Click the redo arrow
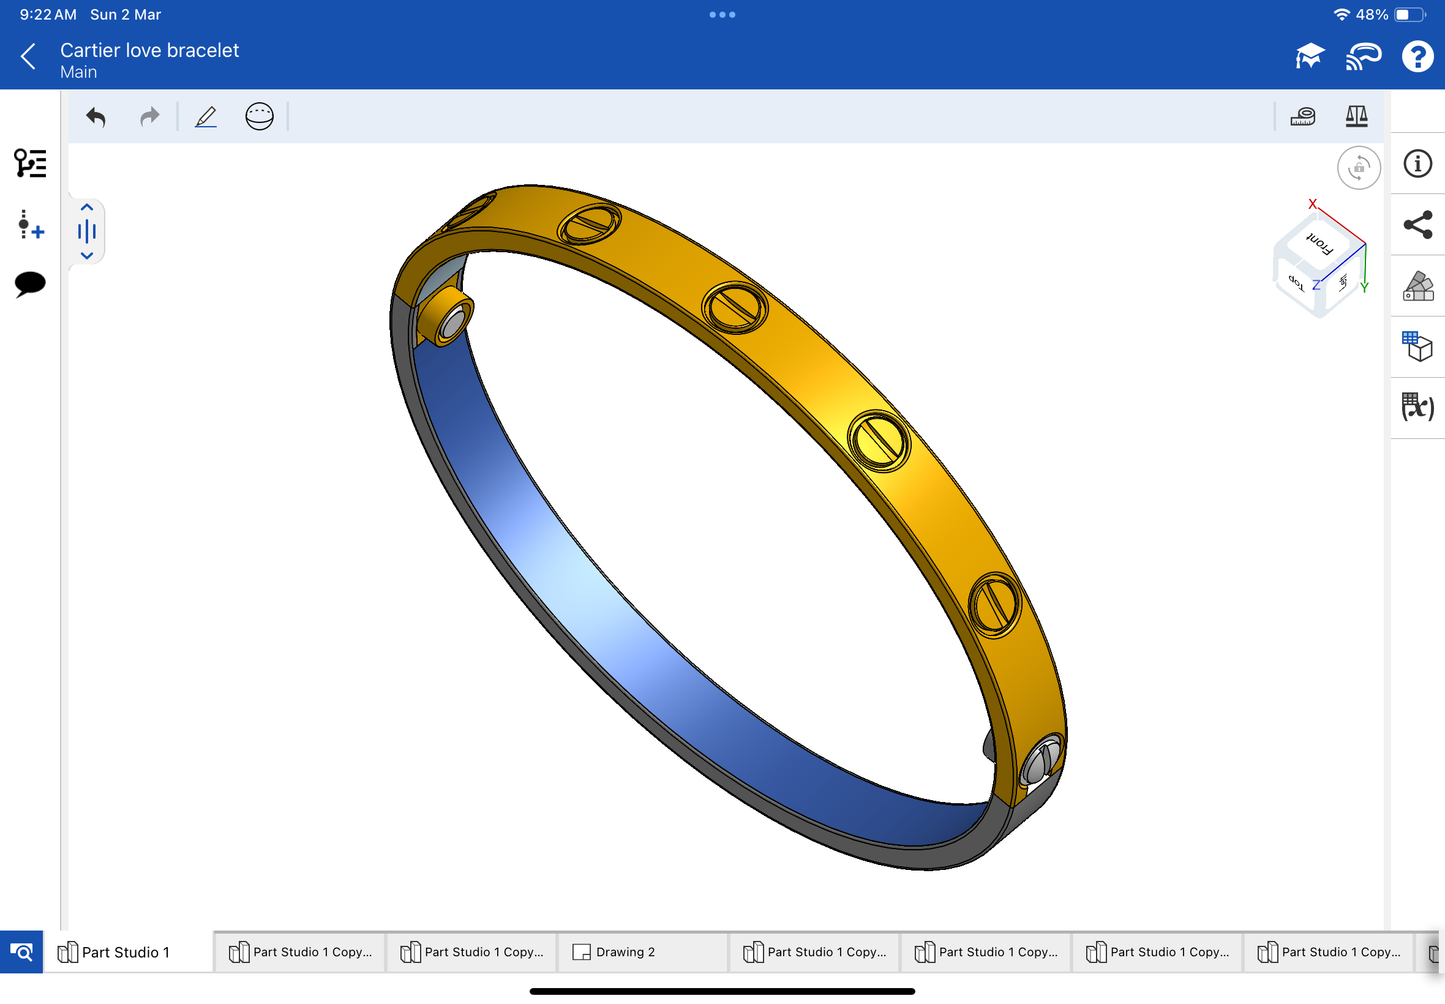This screenshot has height=1004, width=1445. (149, 117)
